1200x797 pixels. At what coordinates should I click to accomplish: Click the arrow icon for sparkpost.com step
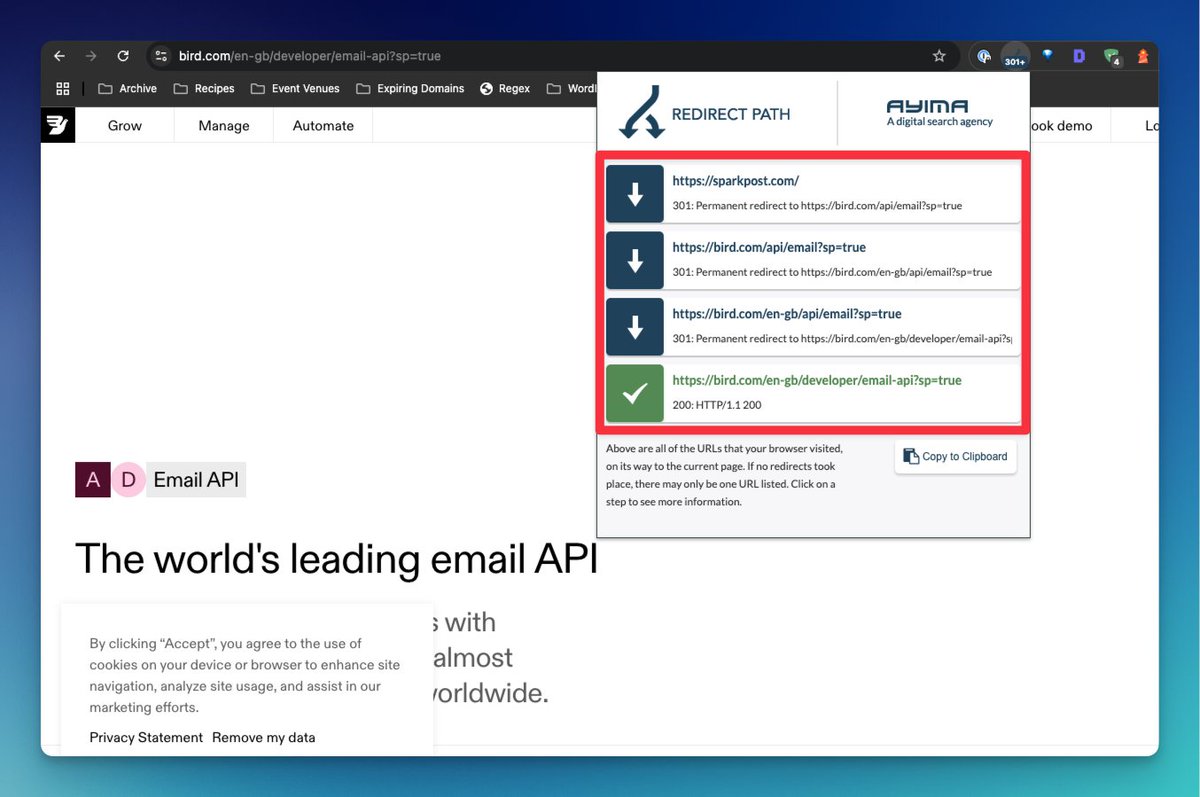coord(635,194)
